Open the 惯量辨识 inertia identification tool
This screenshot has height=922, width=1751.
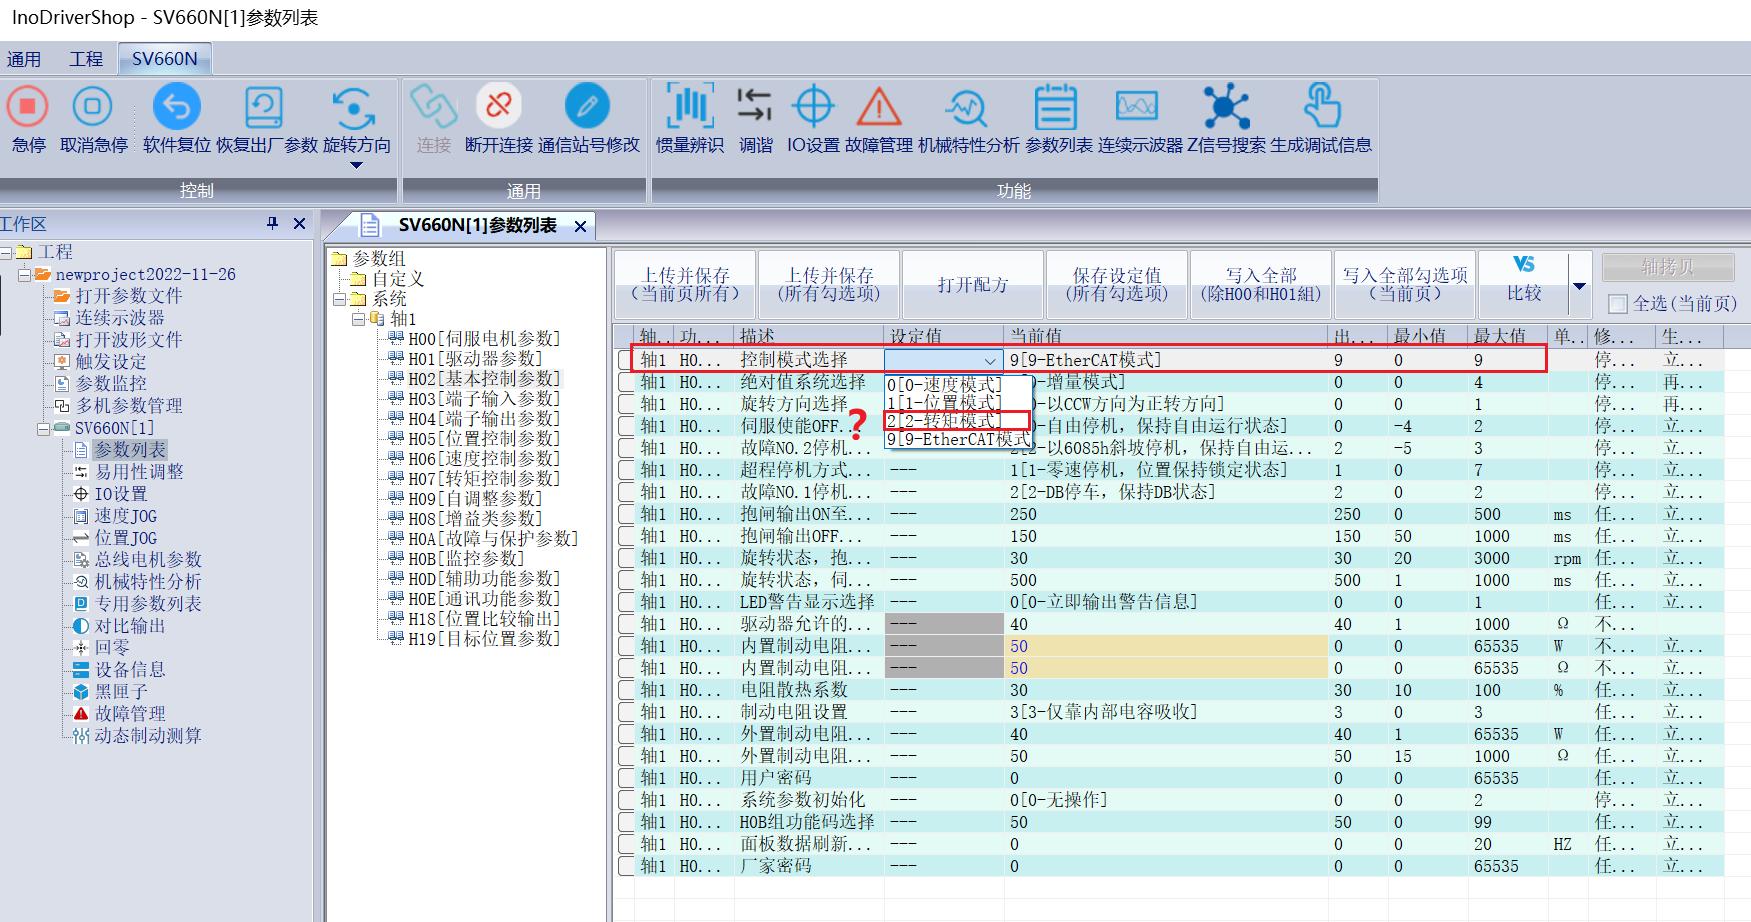tap(689, 106)
